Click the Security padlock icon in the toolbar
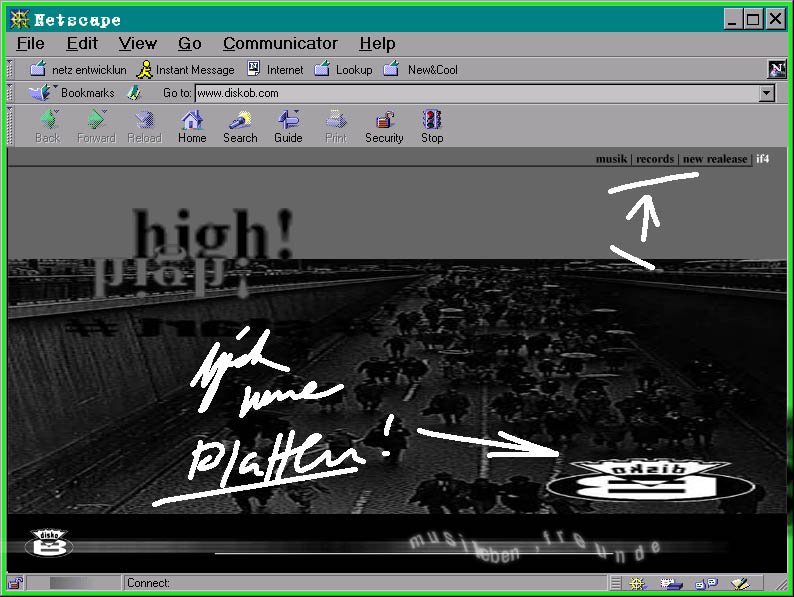The height and width of the screenshot is (597, 794). (x=384, y=126)
